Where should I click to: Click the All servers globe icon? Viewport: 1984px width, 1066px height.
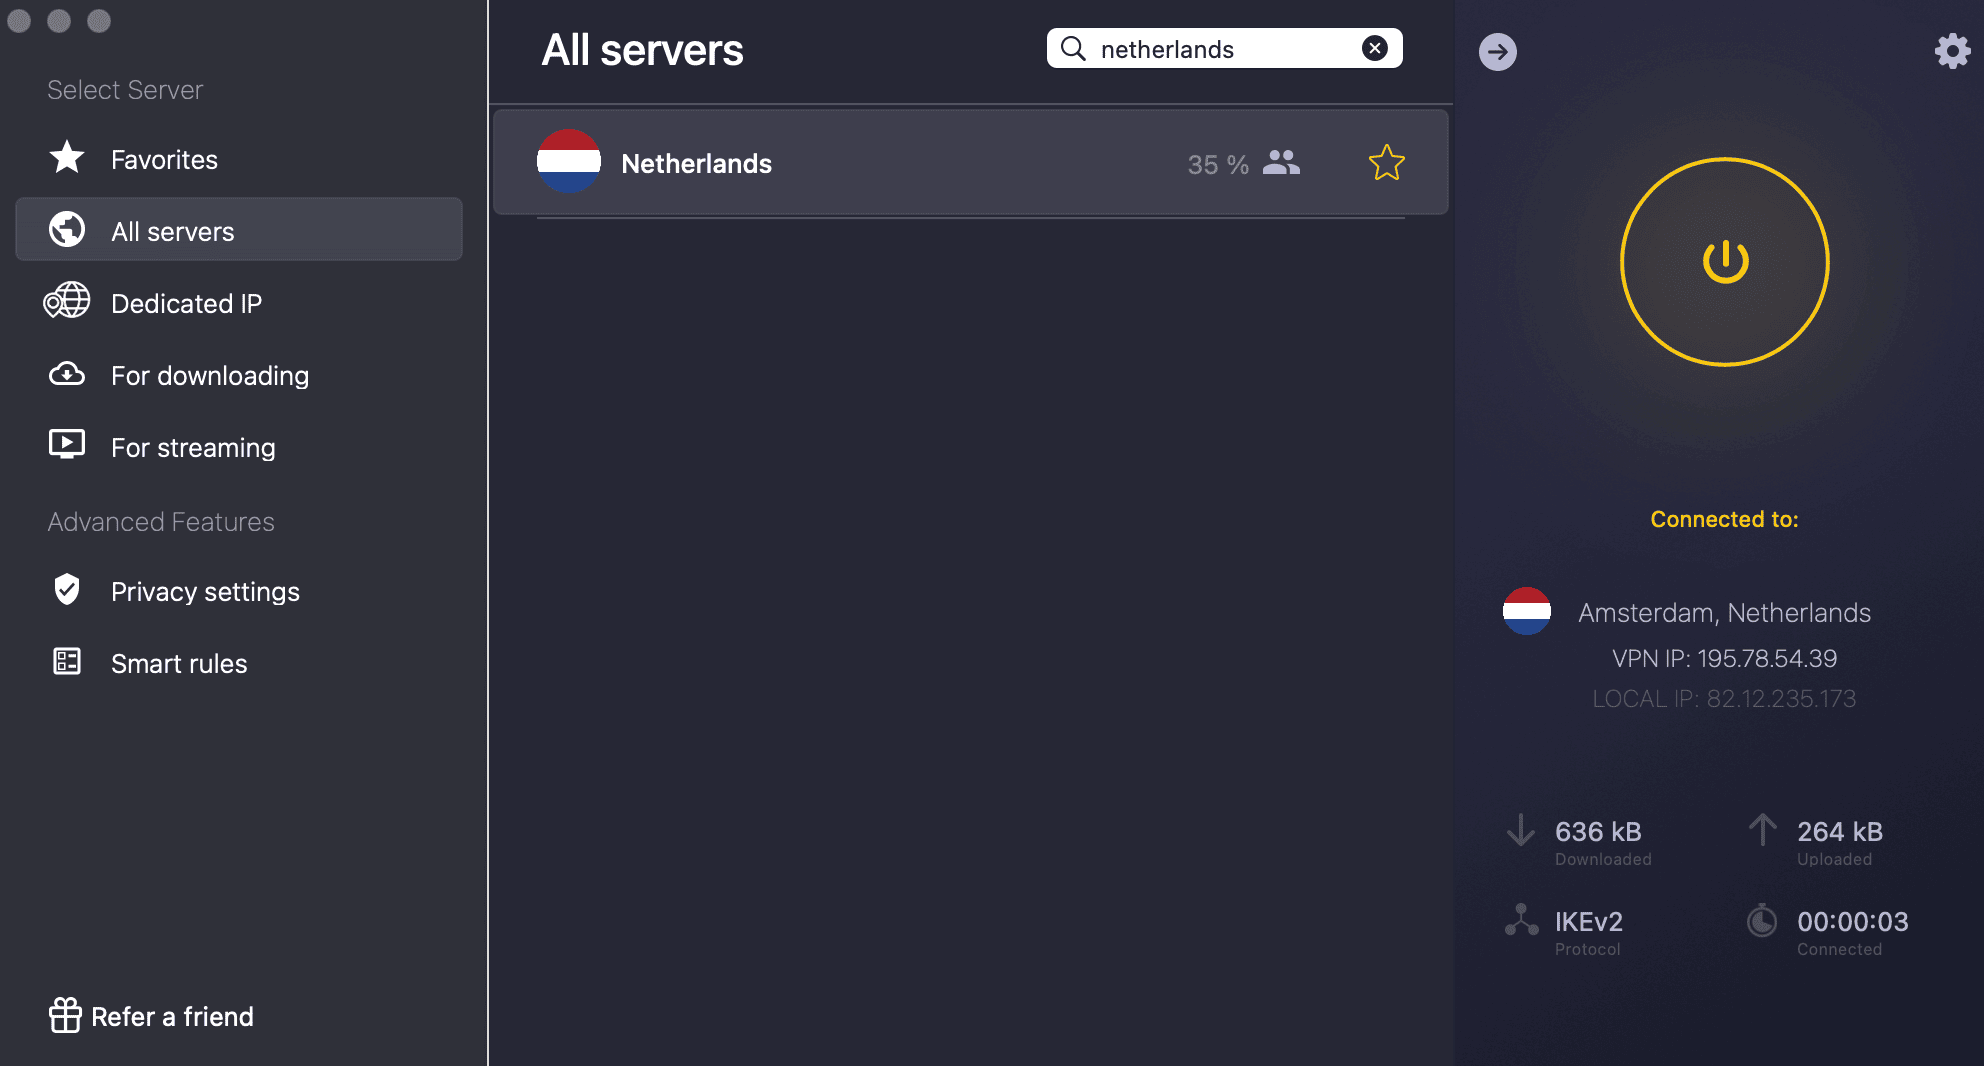click(67, 229)
